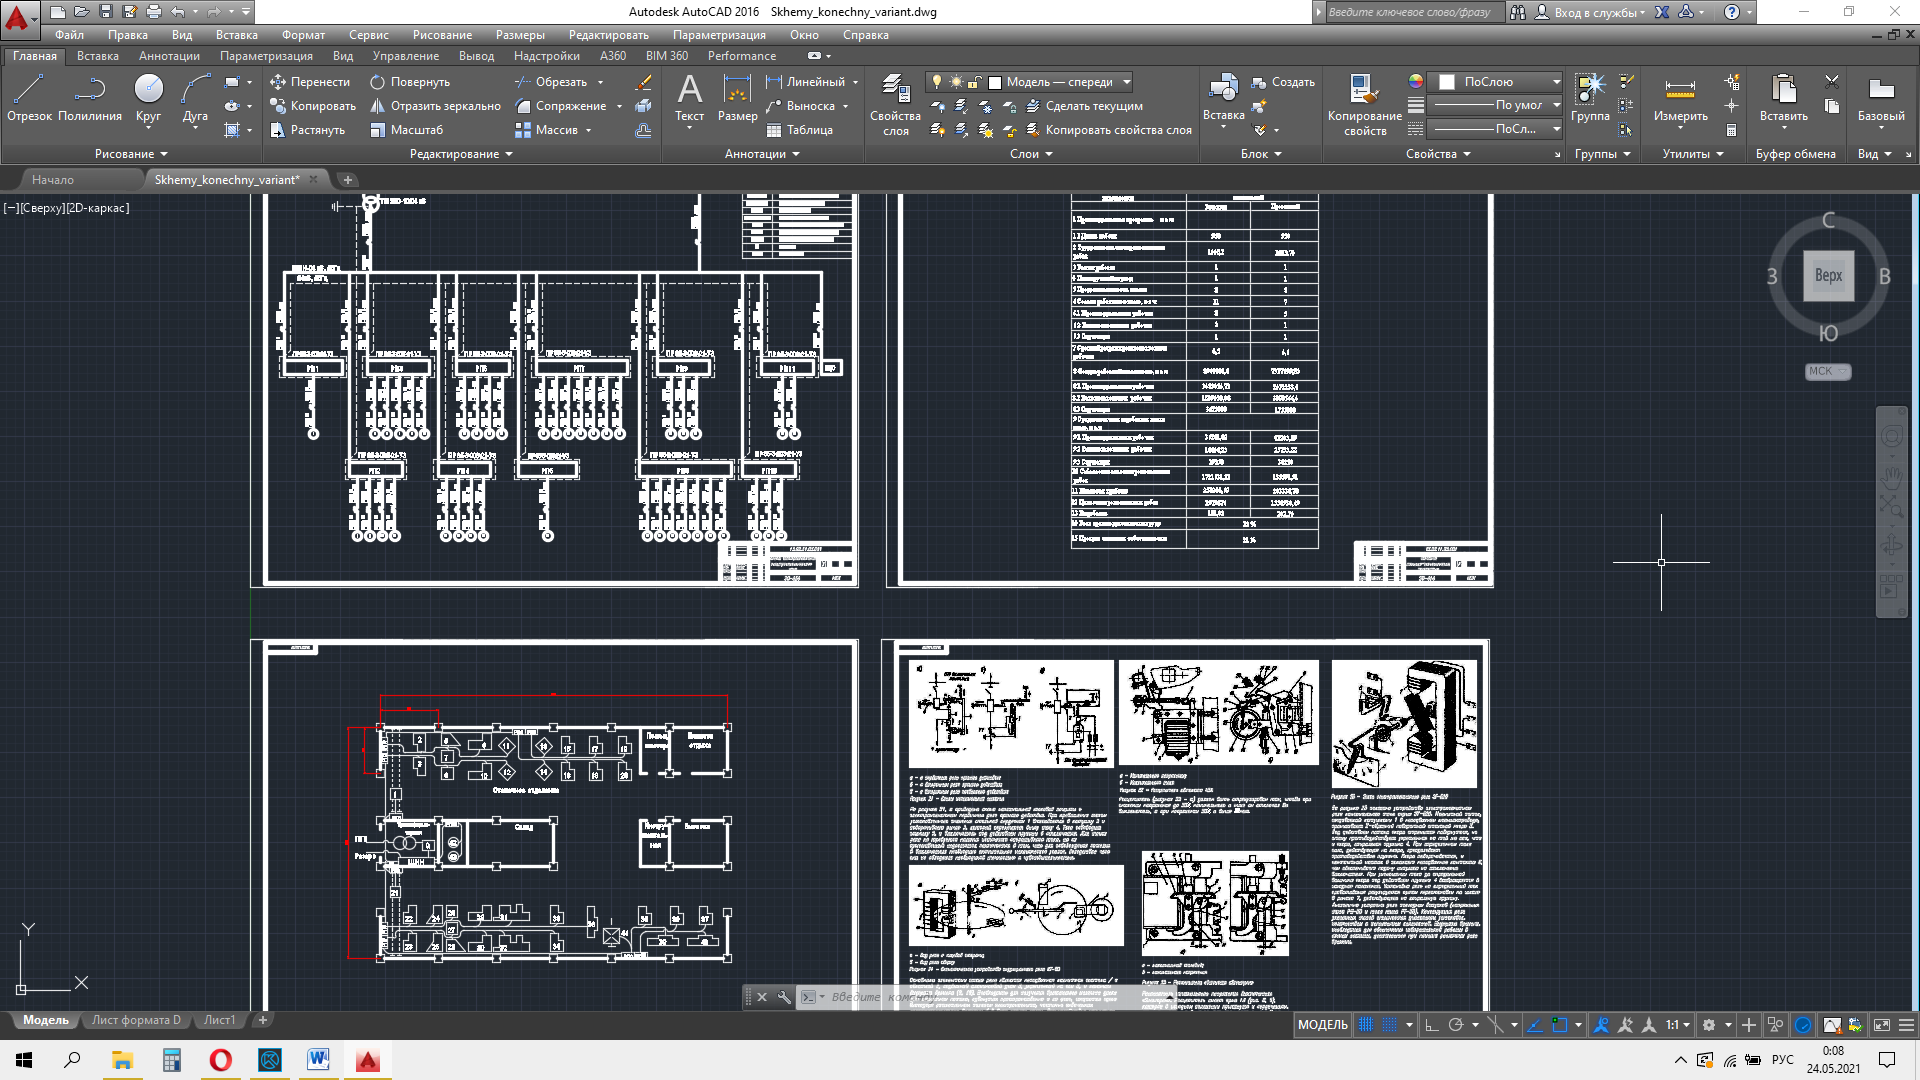This screenshot has width=1920, height=1080.
Task: Click the color wheel icon in Свойства panel
Action: (1416, 82)
